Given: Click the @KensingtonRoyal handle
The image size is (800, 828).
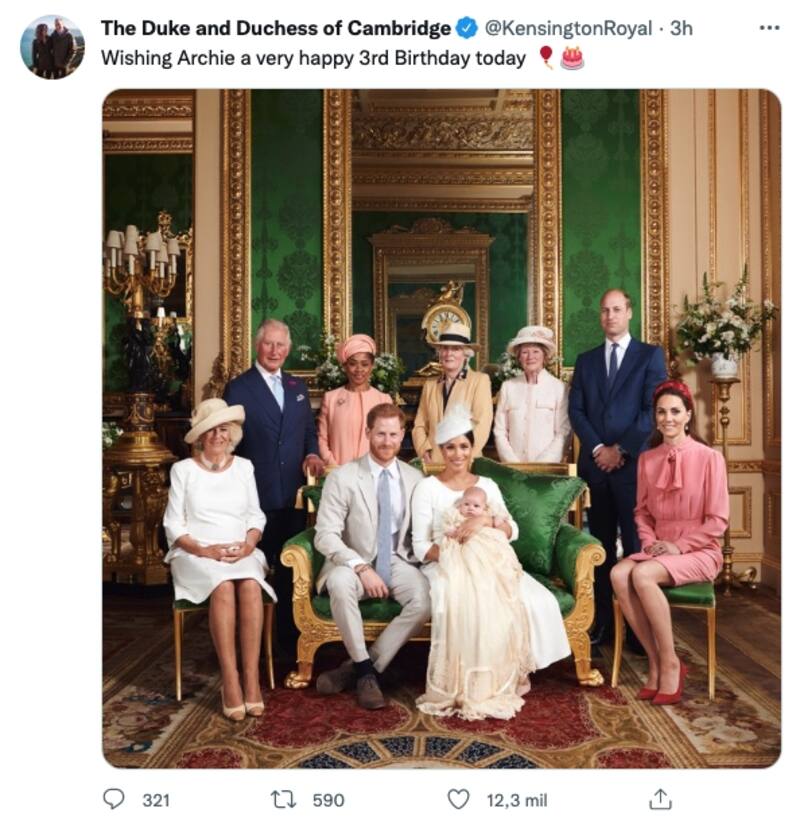Looking at the screenshot, I should click(570, 29).
